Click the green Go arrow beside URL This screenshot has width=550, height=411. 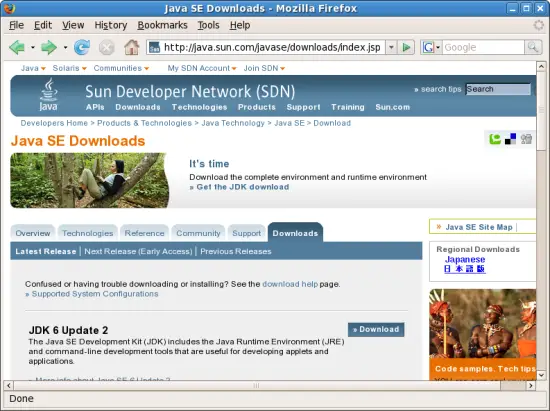[406, 47]
